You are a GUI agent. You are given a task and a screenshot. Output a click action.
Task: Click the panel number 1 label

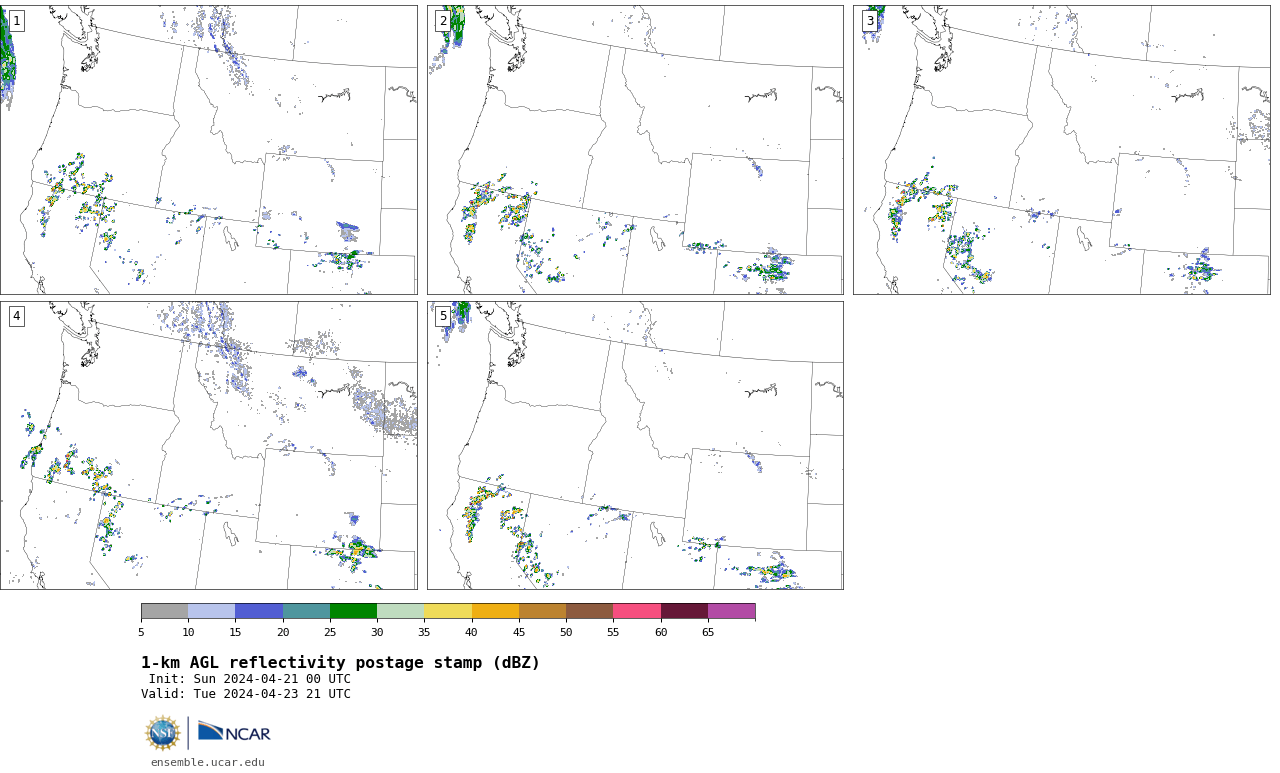click(16, 21)
